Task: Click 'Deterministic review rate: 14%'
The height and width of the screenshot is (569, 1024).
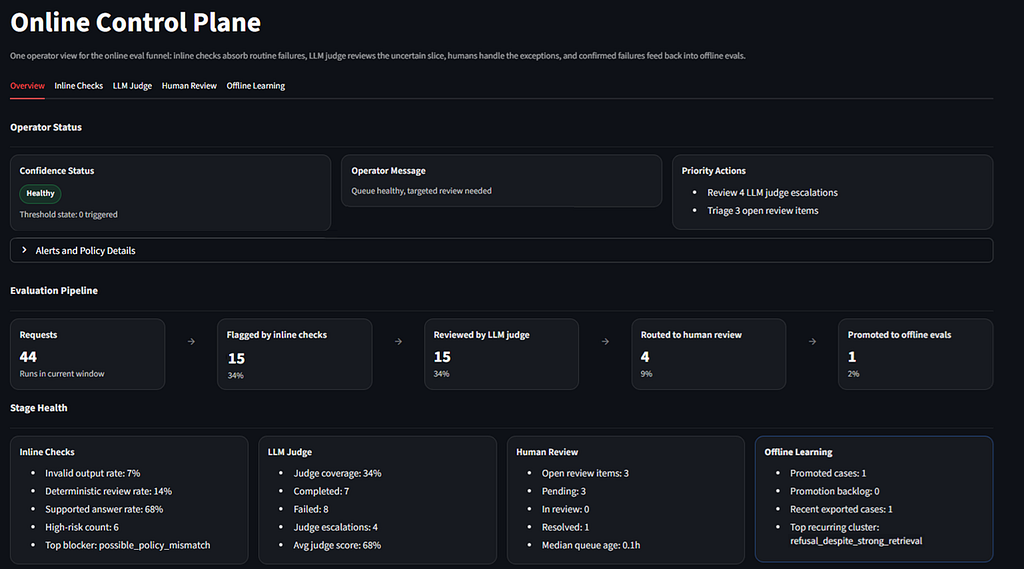Action: pyautogui.click(x=108, y=491)
